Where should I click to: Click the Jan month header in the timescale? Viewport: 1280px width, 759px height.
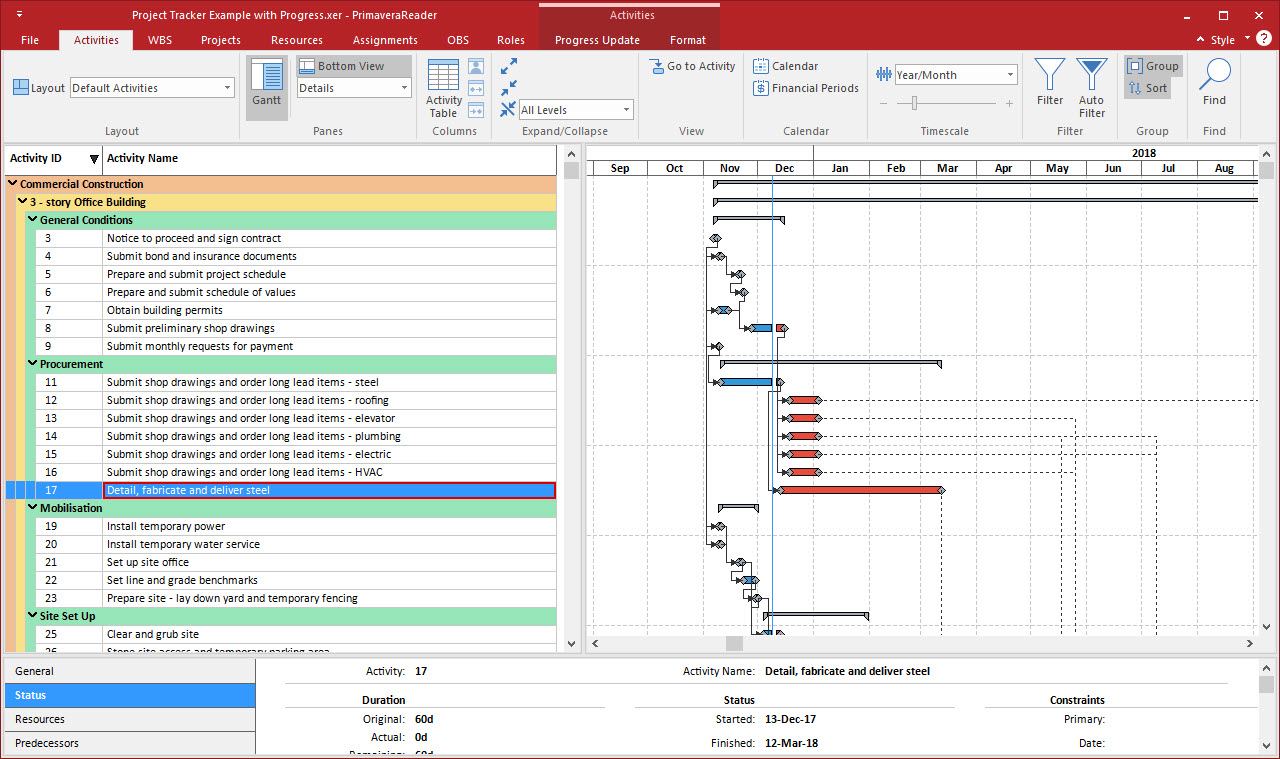pos(840,168)
